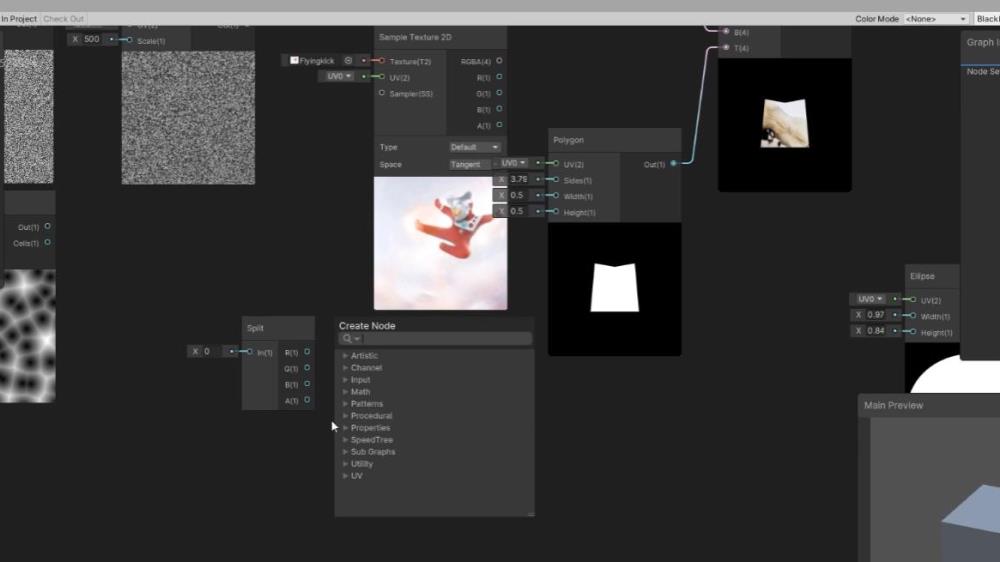Click the Polygon node Out(1) port

click(673, 163)
